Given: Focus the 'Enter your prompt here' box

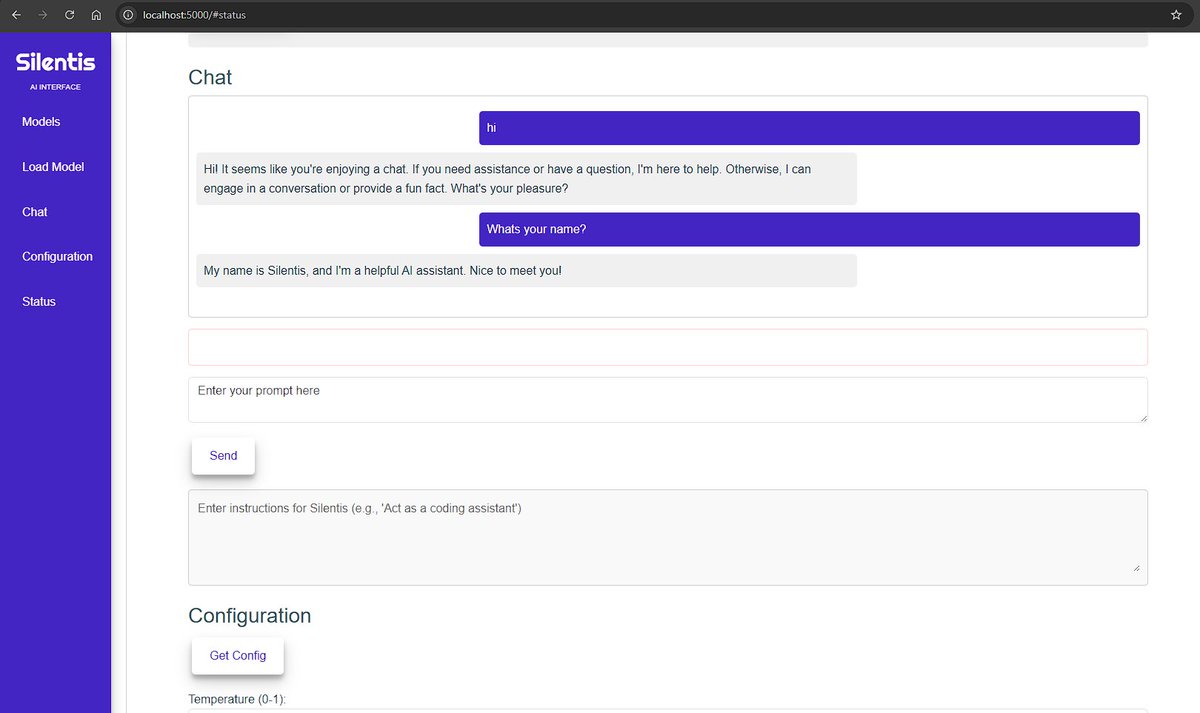Looking at the screenshot, I should [668, 400].
